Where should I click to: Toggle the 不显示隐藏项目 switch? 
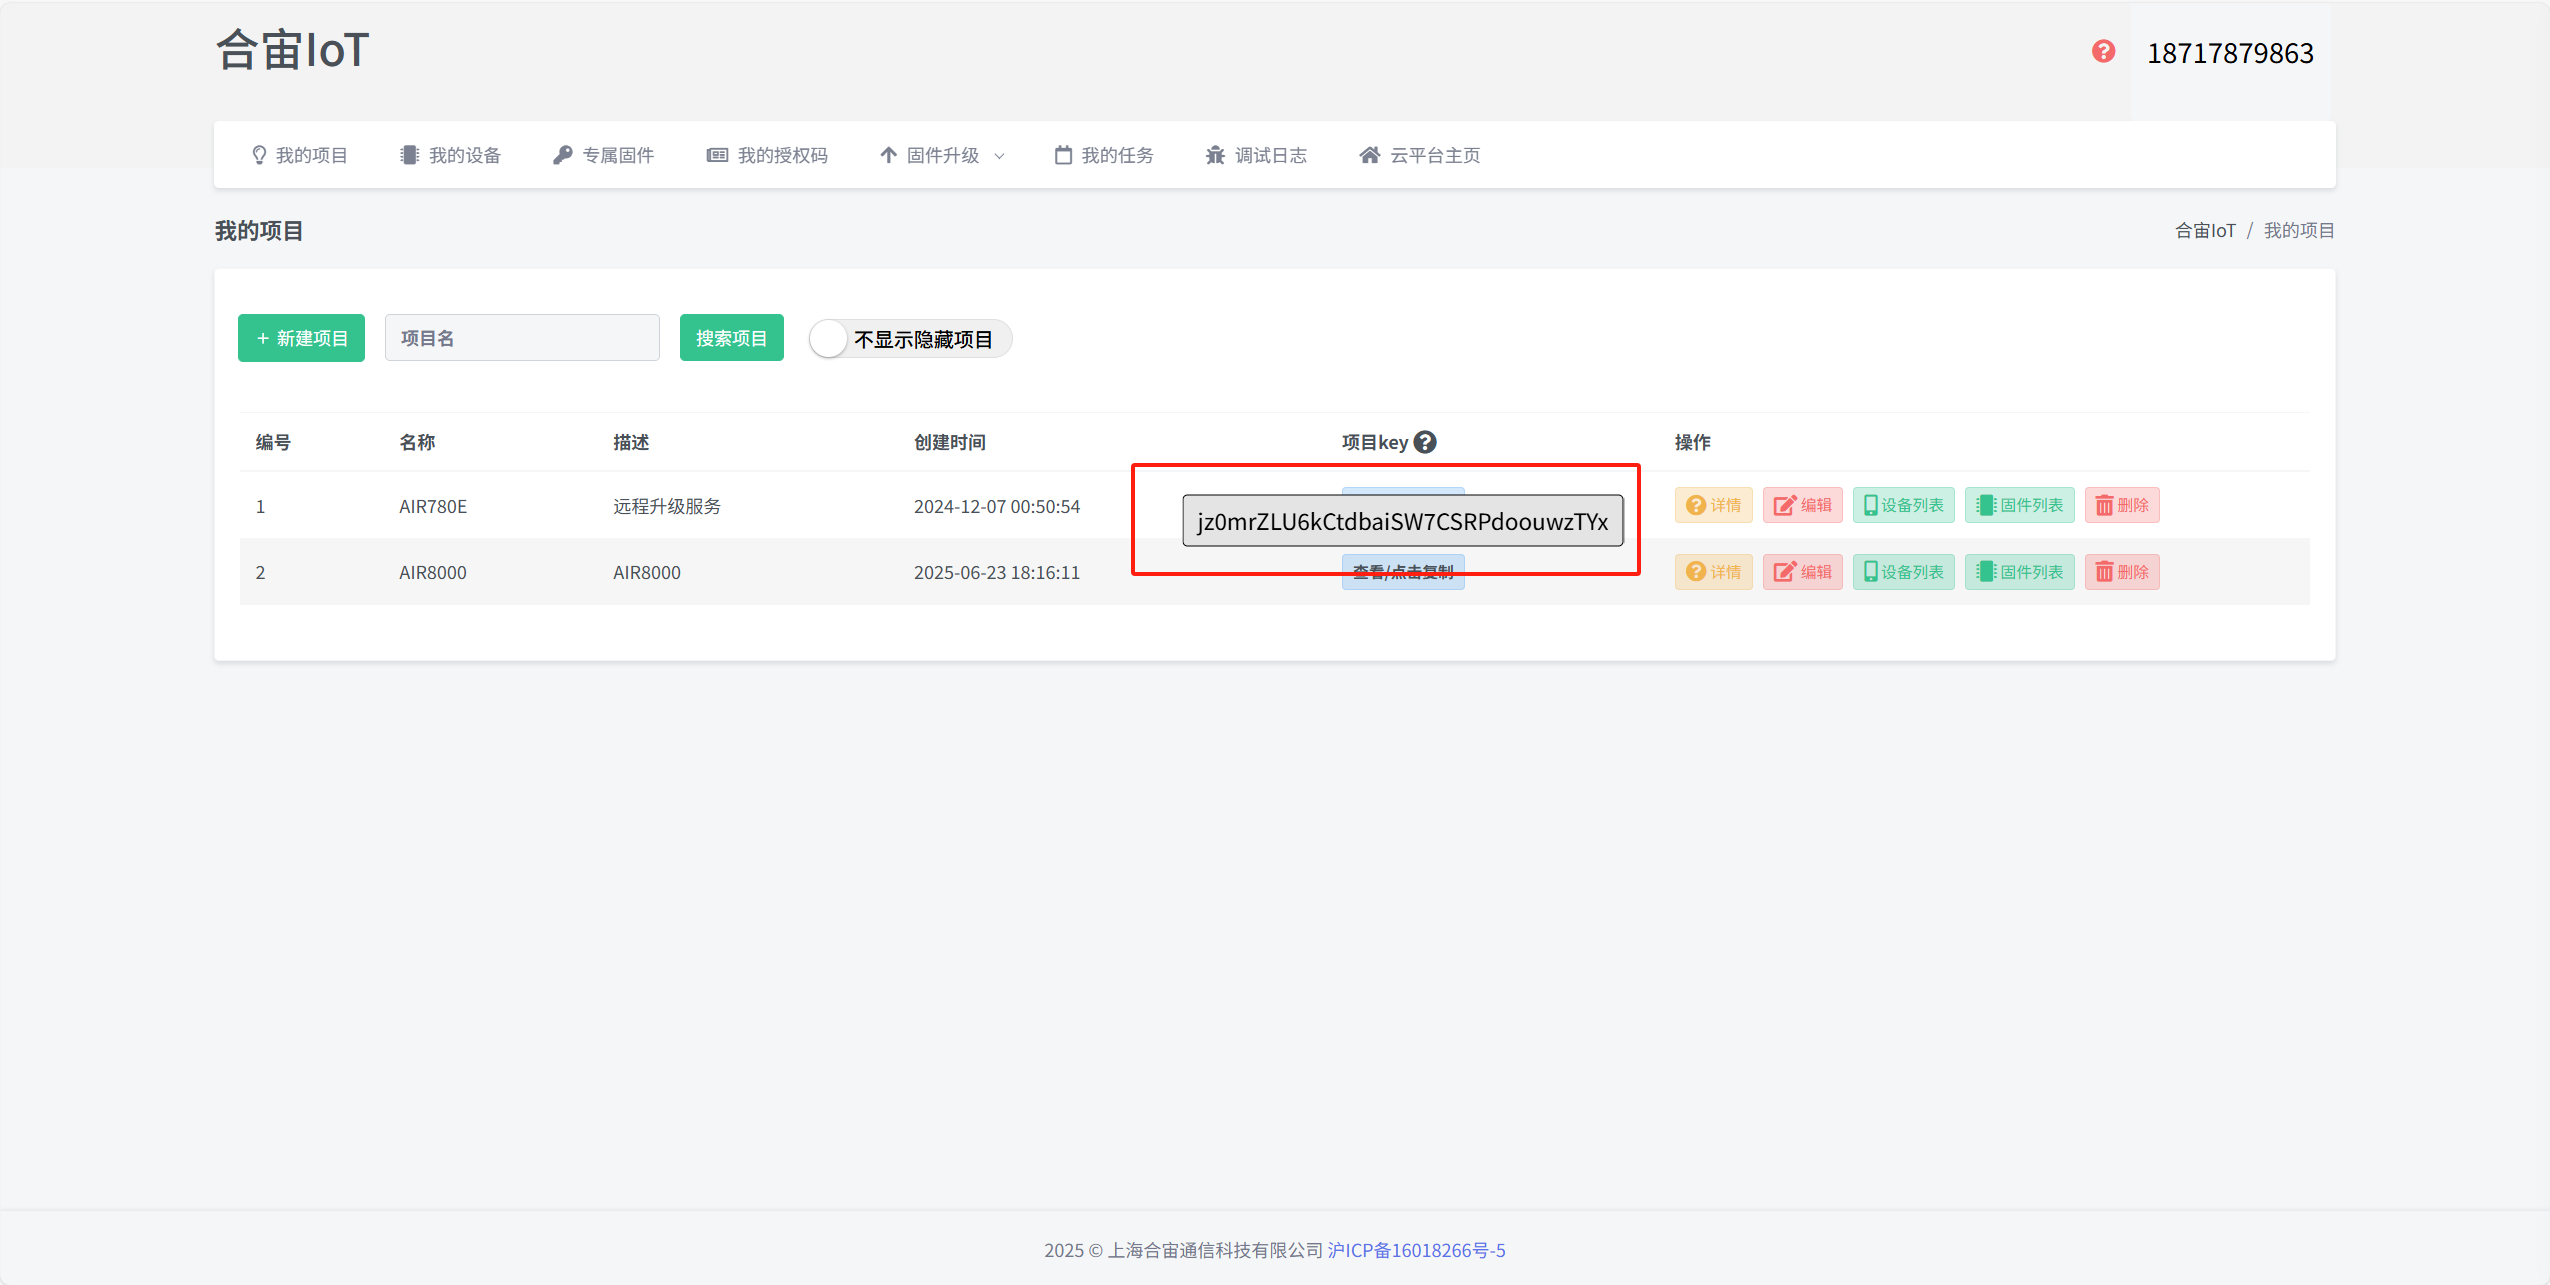(910, 339)
